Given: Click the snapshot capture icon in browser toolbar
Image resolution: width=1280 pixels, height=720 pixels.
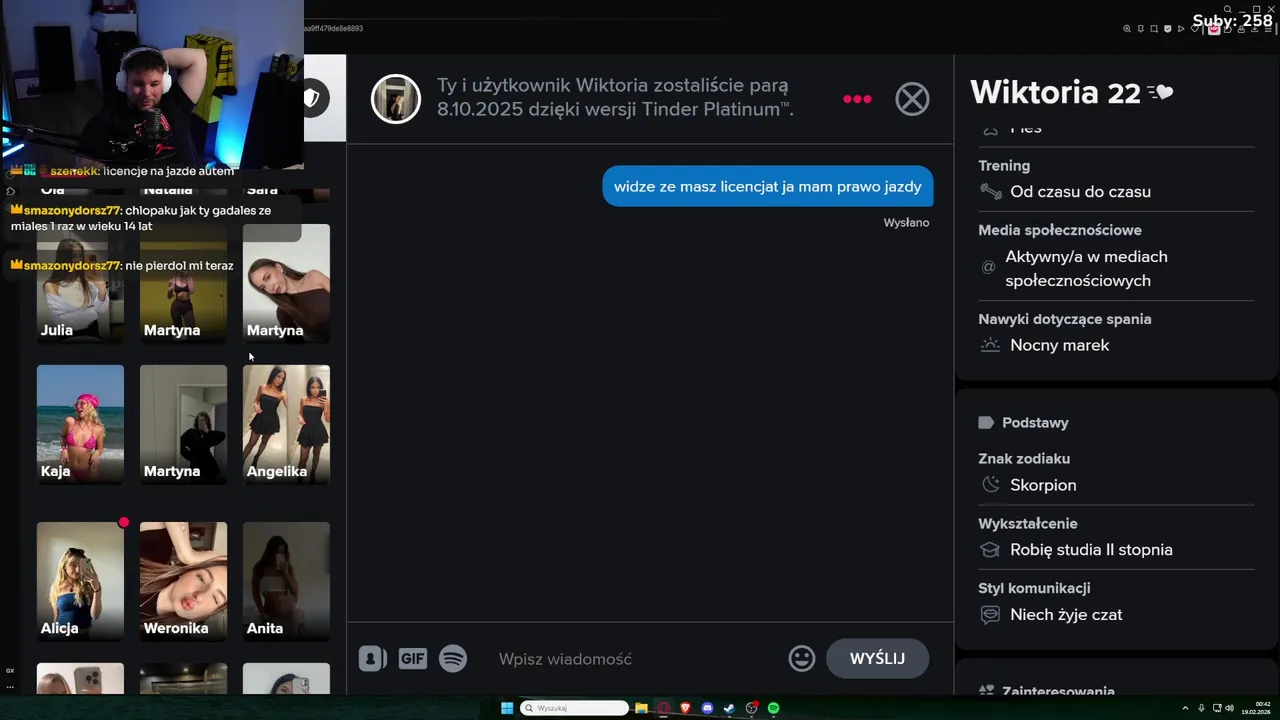Looking at the screenshot, I should click(1154, 29).
